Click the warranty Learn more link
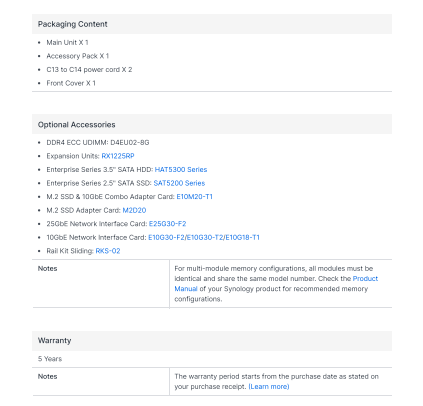The height and width of the screenshot is (406, 423). pos(269,387)
